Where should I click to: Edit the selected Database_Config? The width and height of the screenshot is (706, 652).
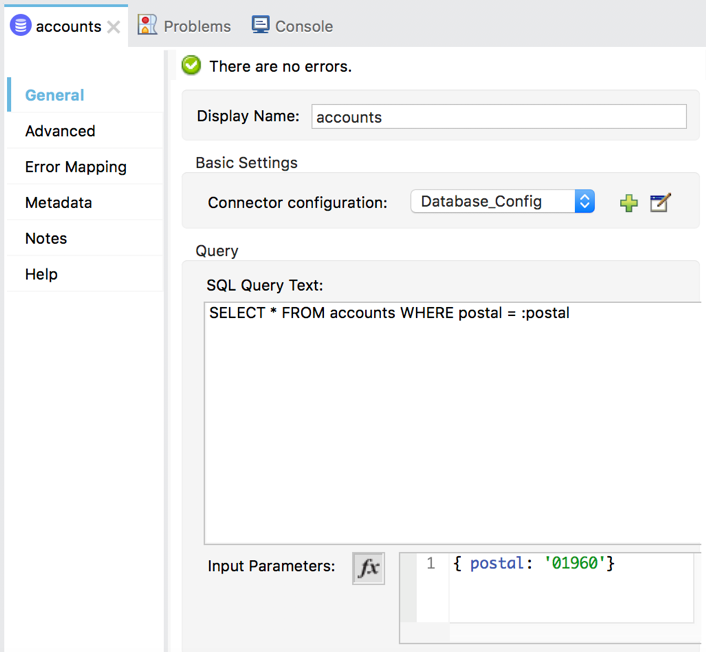[x=661, y=203]
